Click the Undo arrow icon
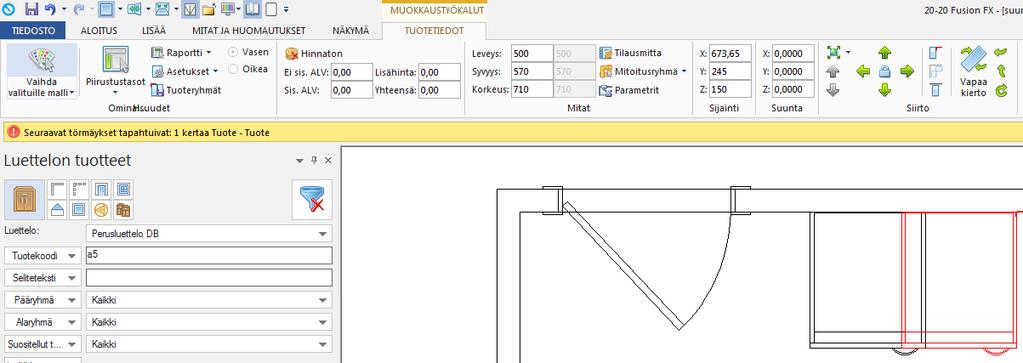Screen dimensions: 1023x363 point(50,9)
